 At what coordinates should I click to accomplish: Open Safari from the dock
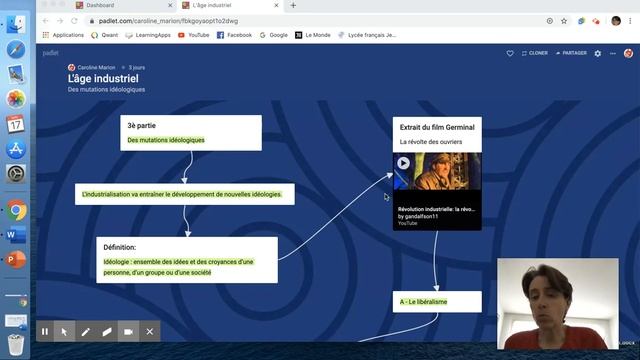pos(16,49)
